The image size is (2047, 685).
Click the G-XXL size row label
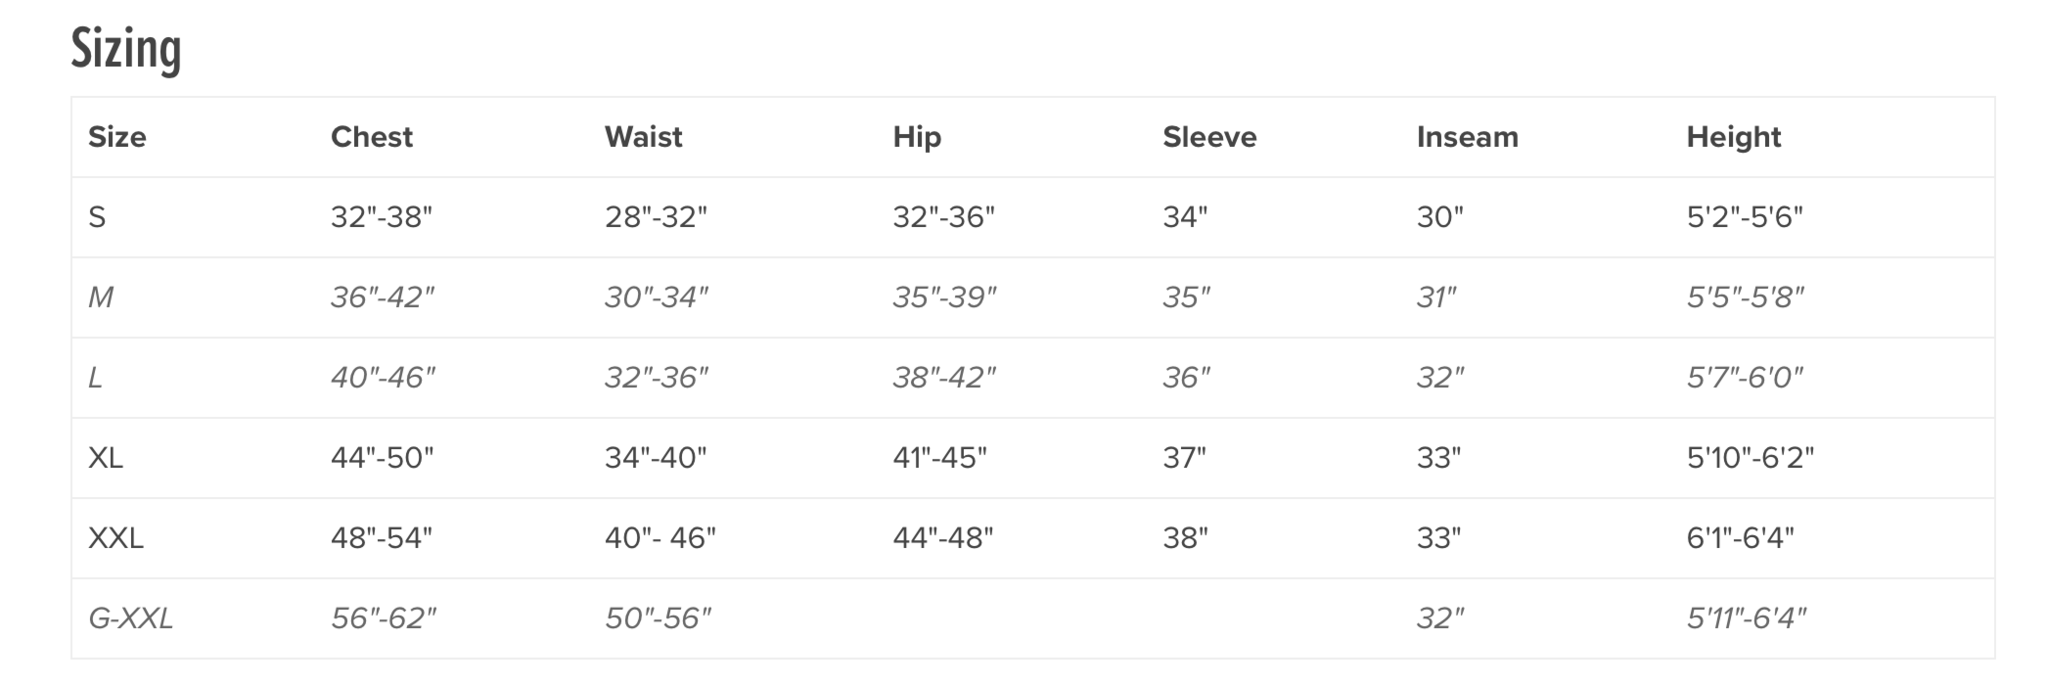pos(131,618)
